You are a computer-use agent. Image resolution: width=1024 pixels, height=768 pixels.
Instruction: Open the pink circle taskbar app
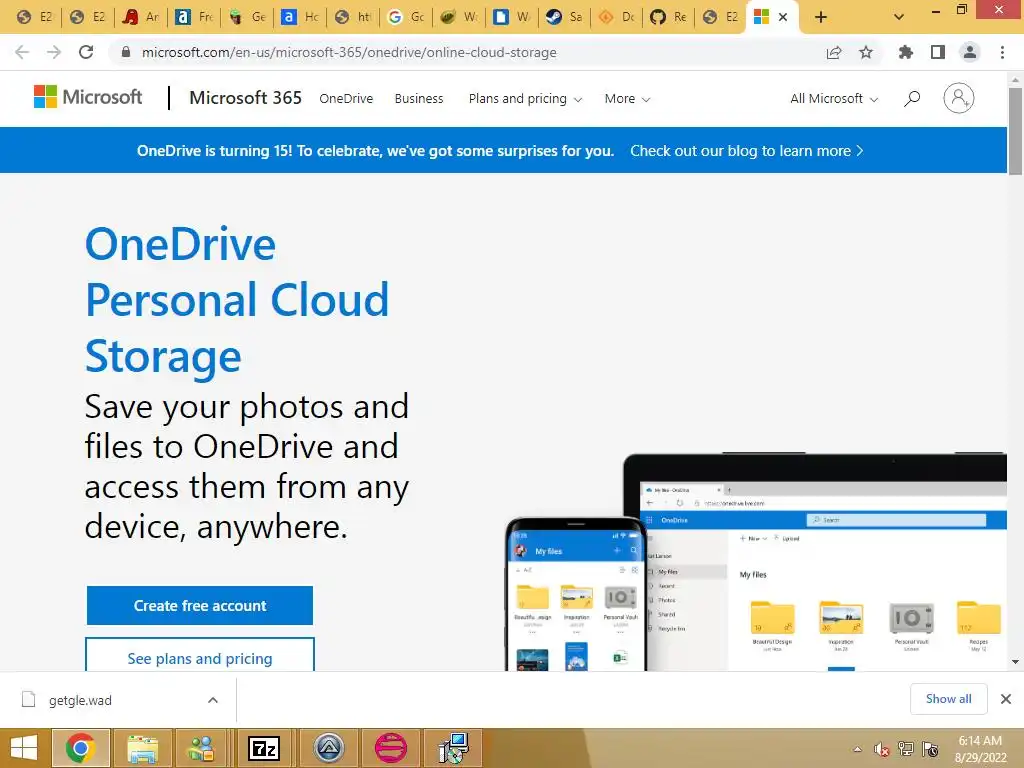click(x=391, y=748)
